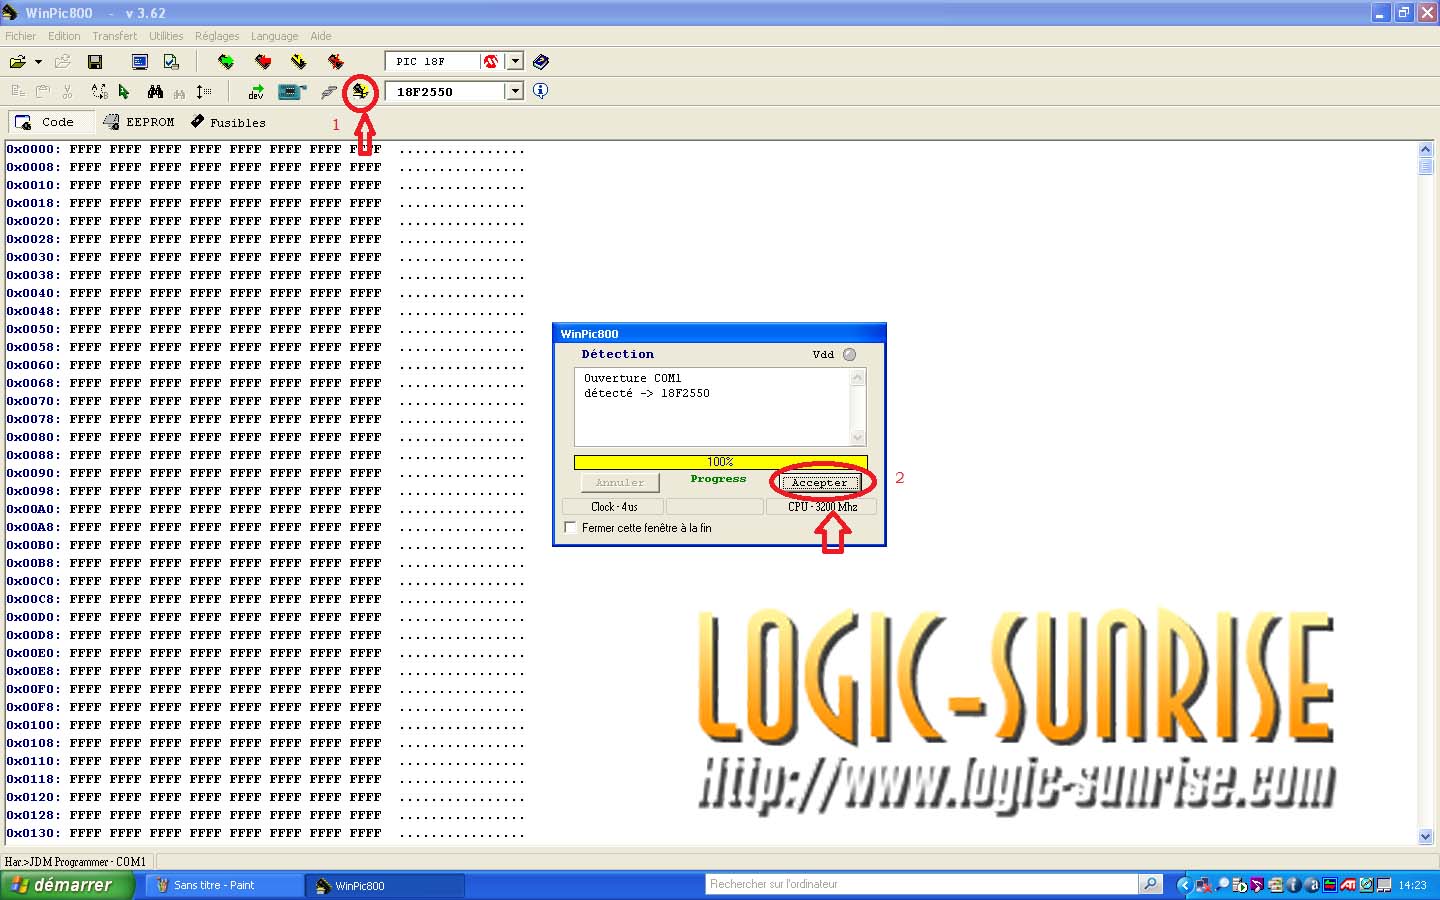Open the dropdown arrow next to Open icon
The height and width of the screenshot is (900, 1440).
[38, 62]
